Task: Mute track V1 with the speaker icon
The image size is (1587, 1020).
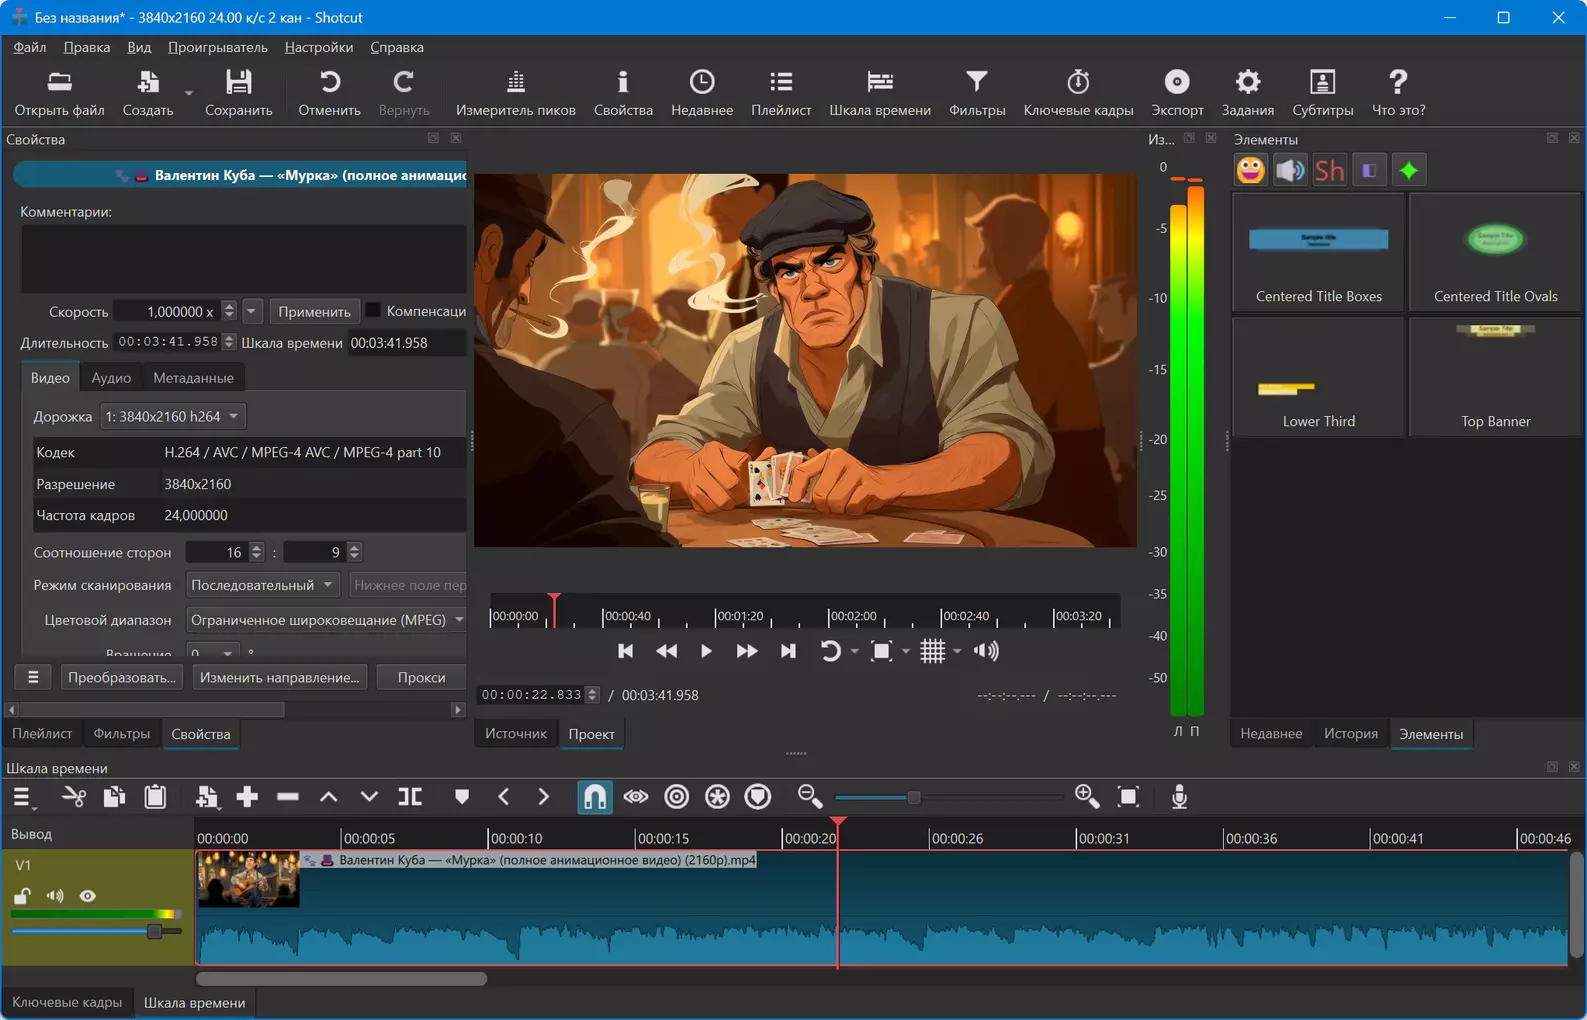Action: tap(55, 896)
